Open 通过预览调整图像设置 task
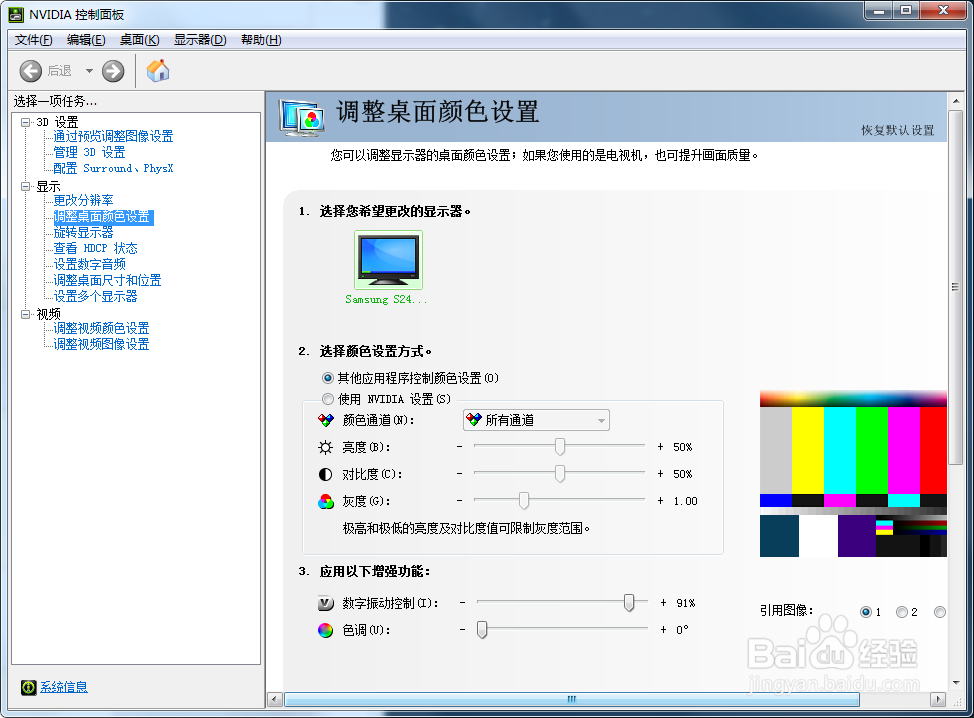The height and width of the screenshot is (718, 974). pyautogui.click(x=113, y=136)
